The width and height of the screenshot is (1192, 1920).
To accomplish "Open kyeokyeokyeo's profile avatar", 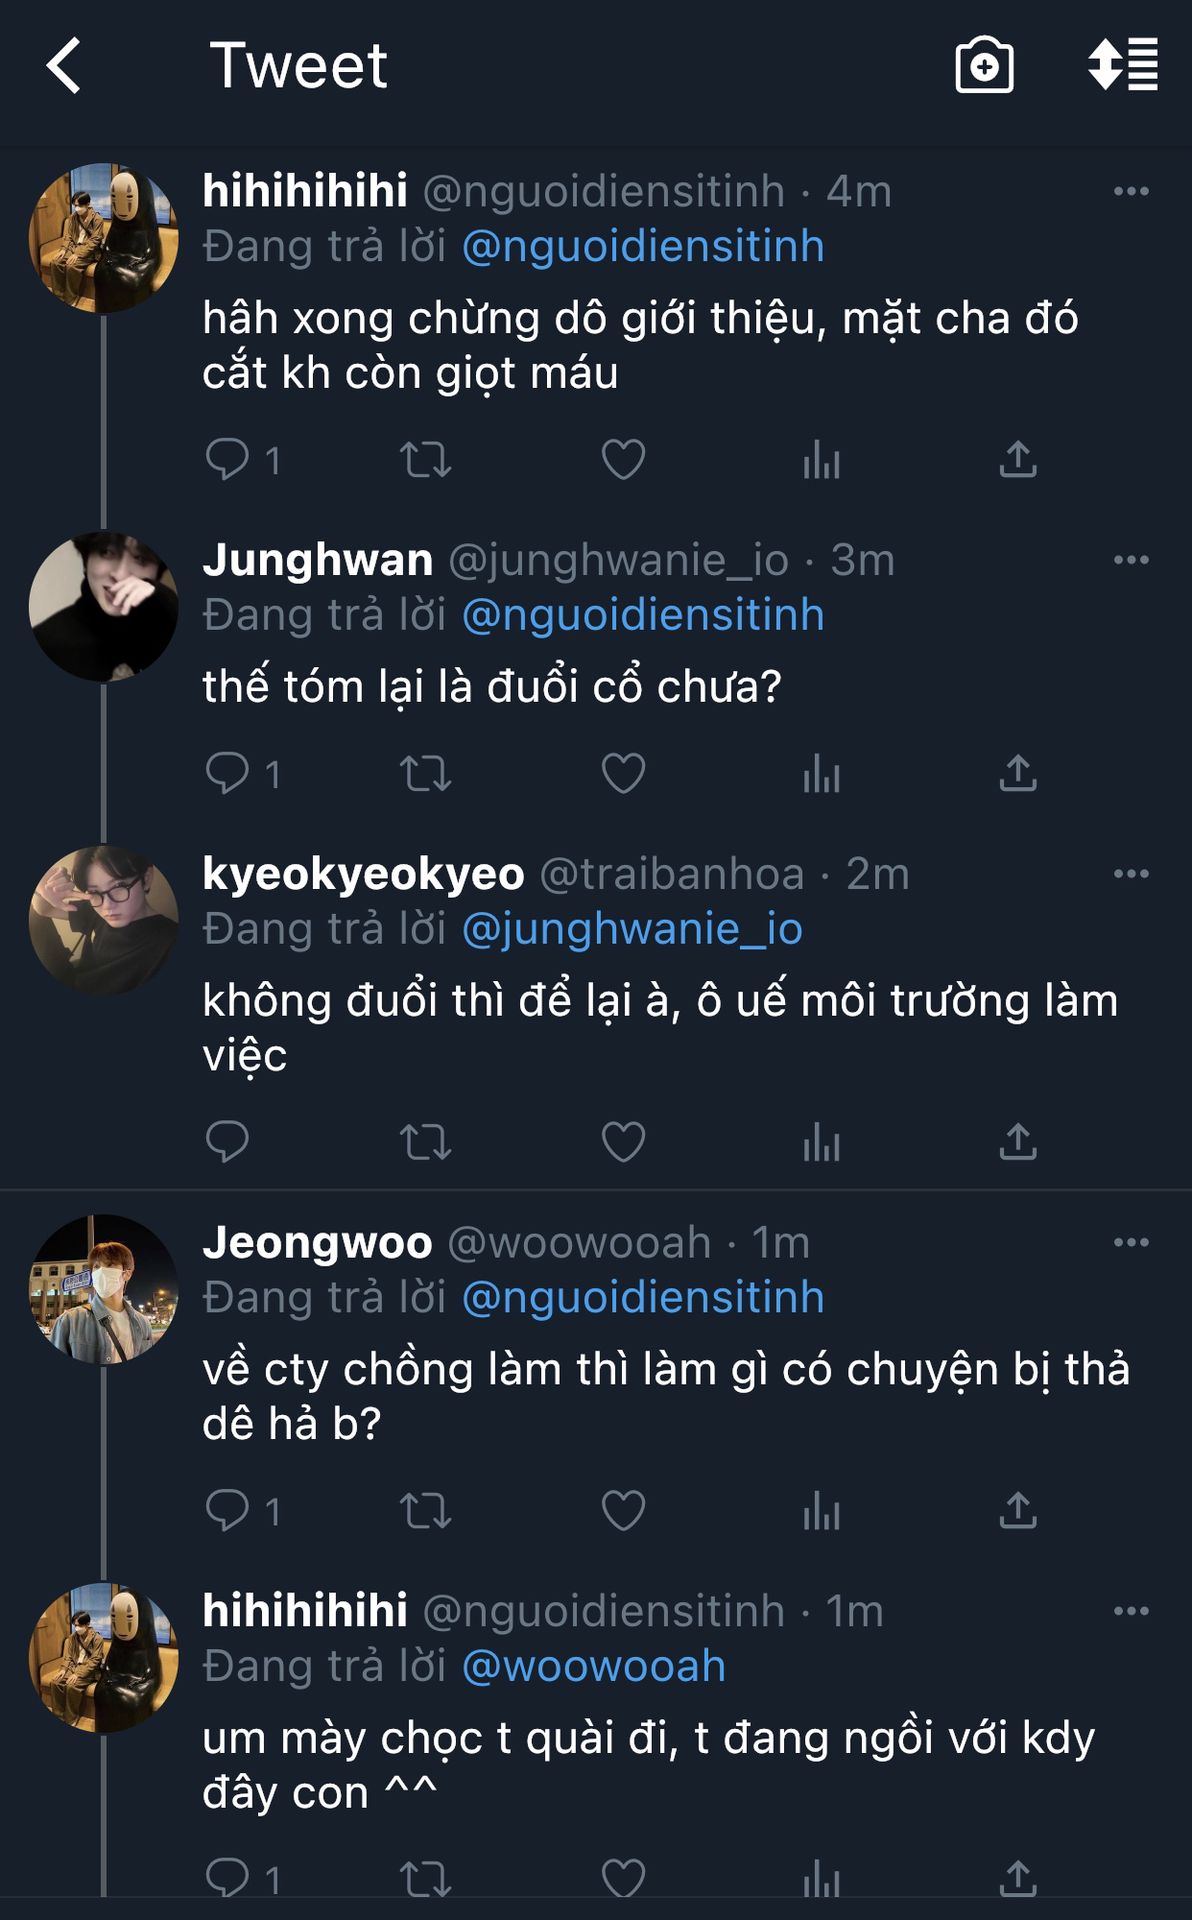I will click(x=104, y=921).
